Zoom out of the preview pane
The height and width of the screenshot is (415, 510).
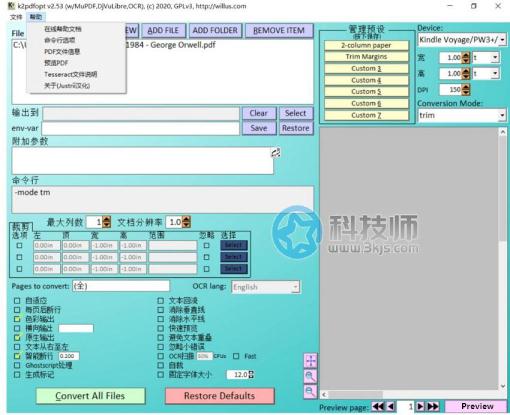pos(310,391)
